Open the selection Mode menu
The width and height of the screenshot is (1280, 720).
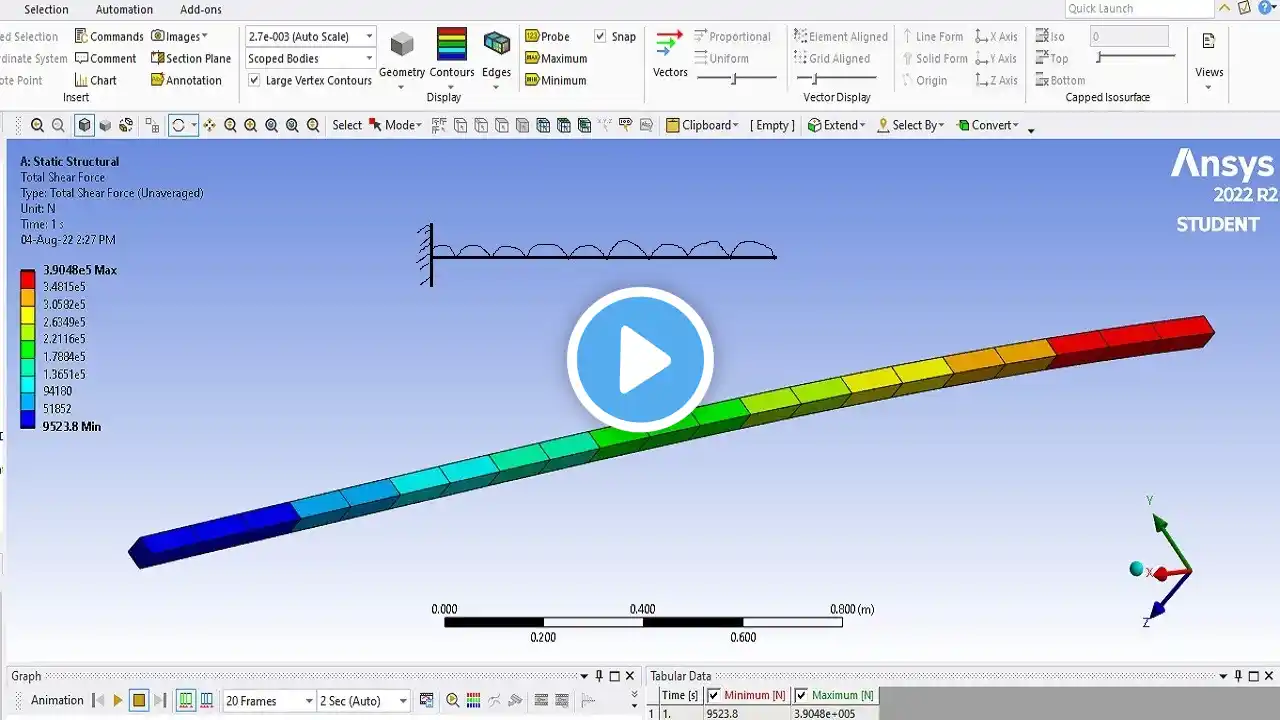tap(395, 125)
